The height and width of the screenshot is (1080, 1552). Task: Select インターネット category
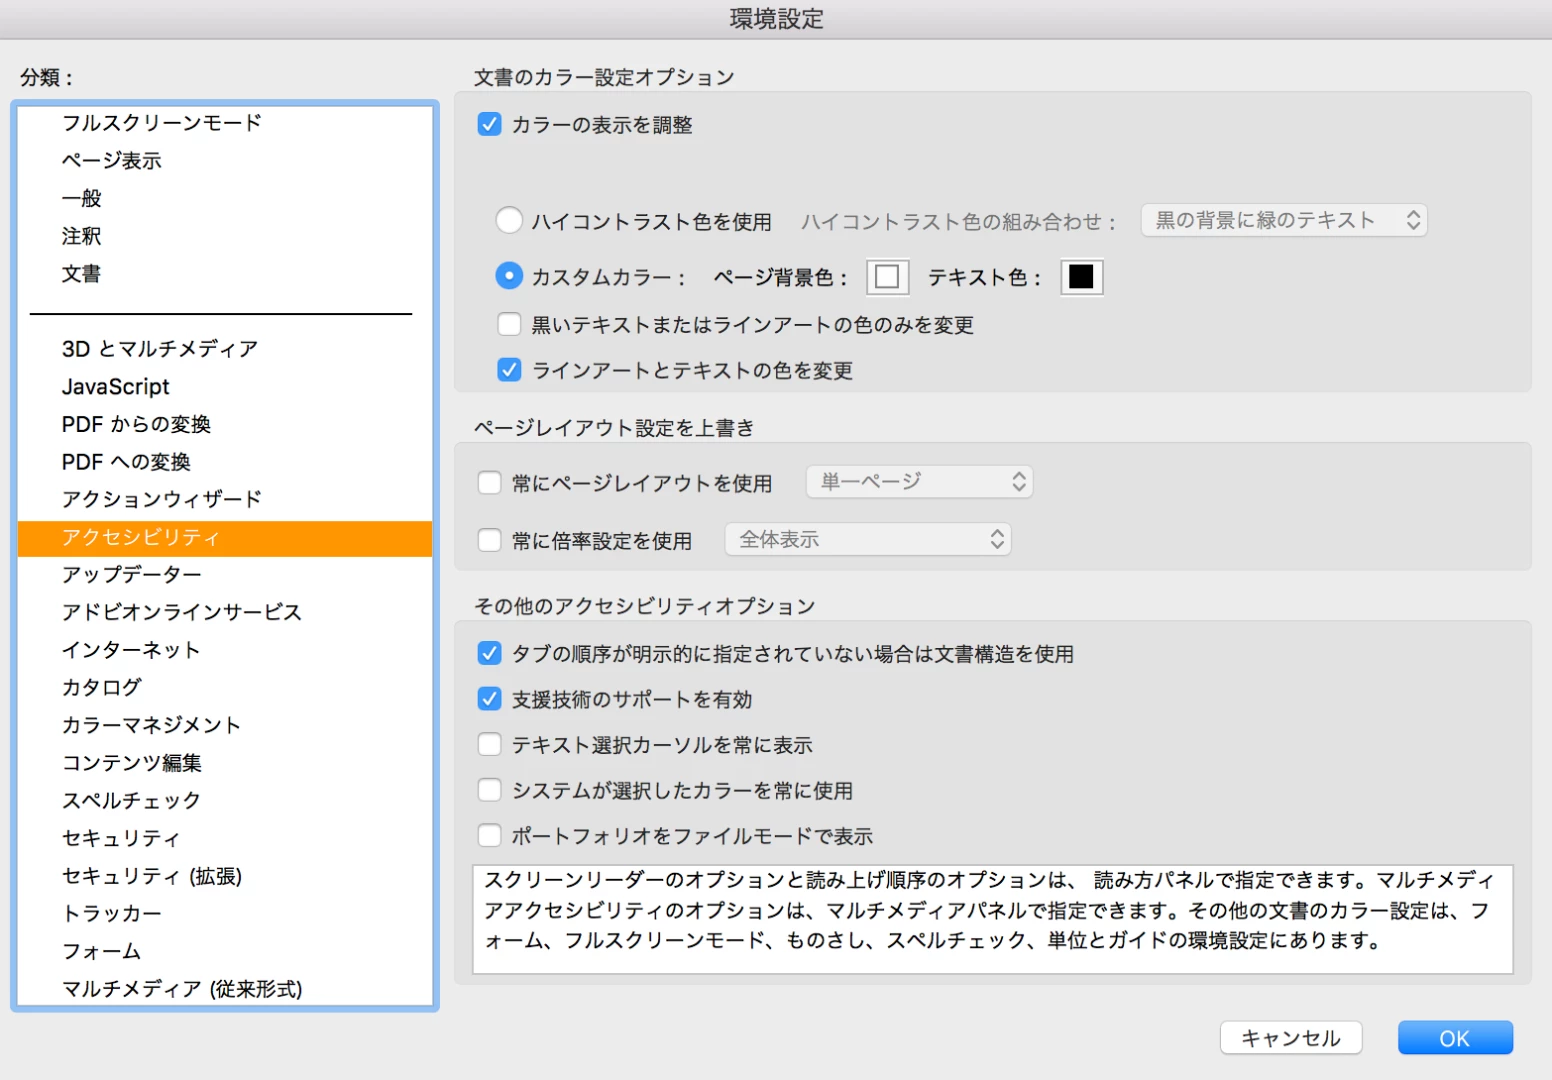(x=225, y=650)
